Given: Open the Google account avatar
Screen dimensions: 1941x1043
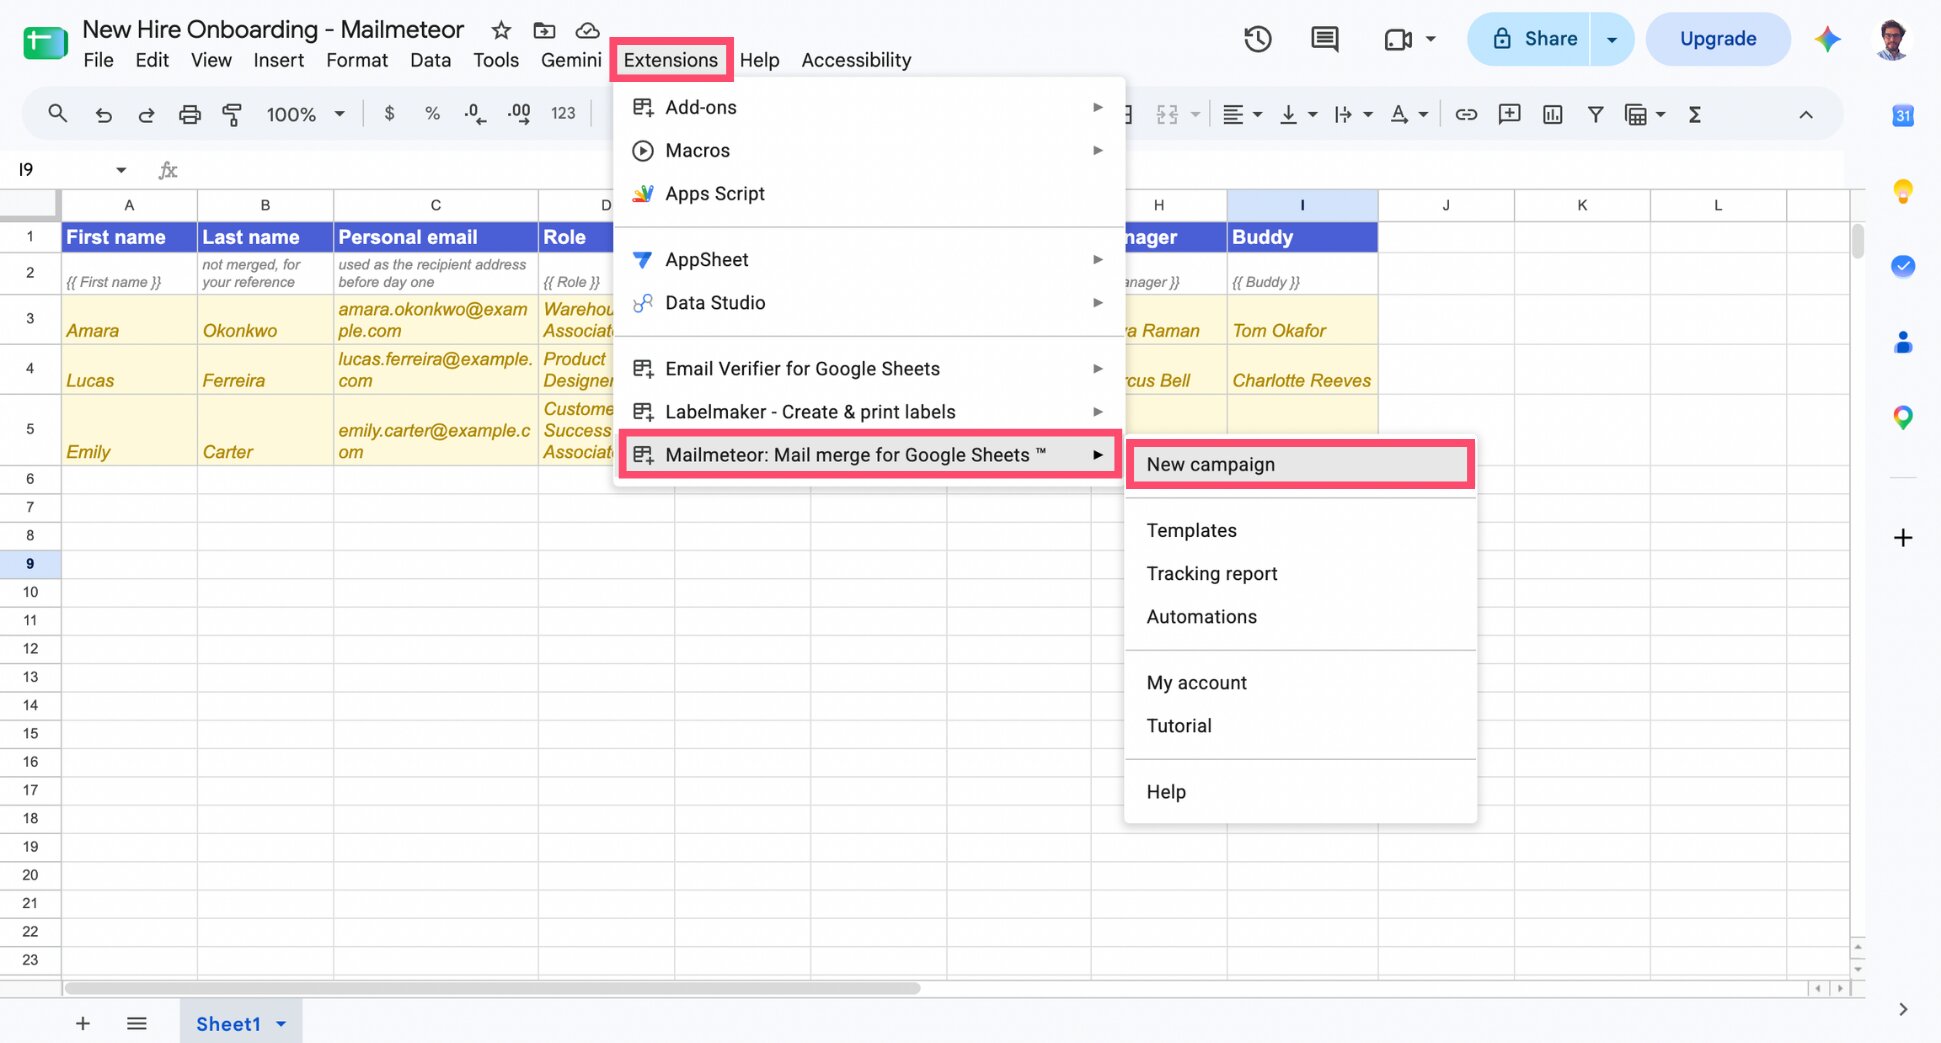Looking at the screenshot, I should click(x=1891, y=39).
